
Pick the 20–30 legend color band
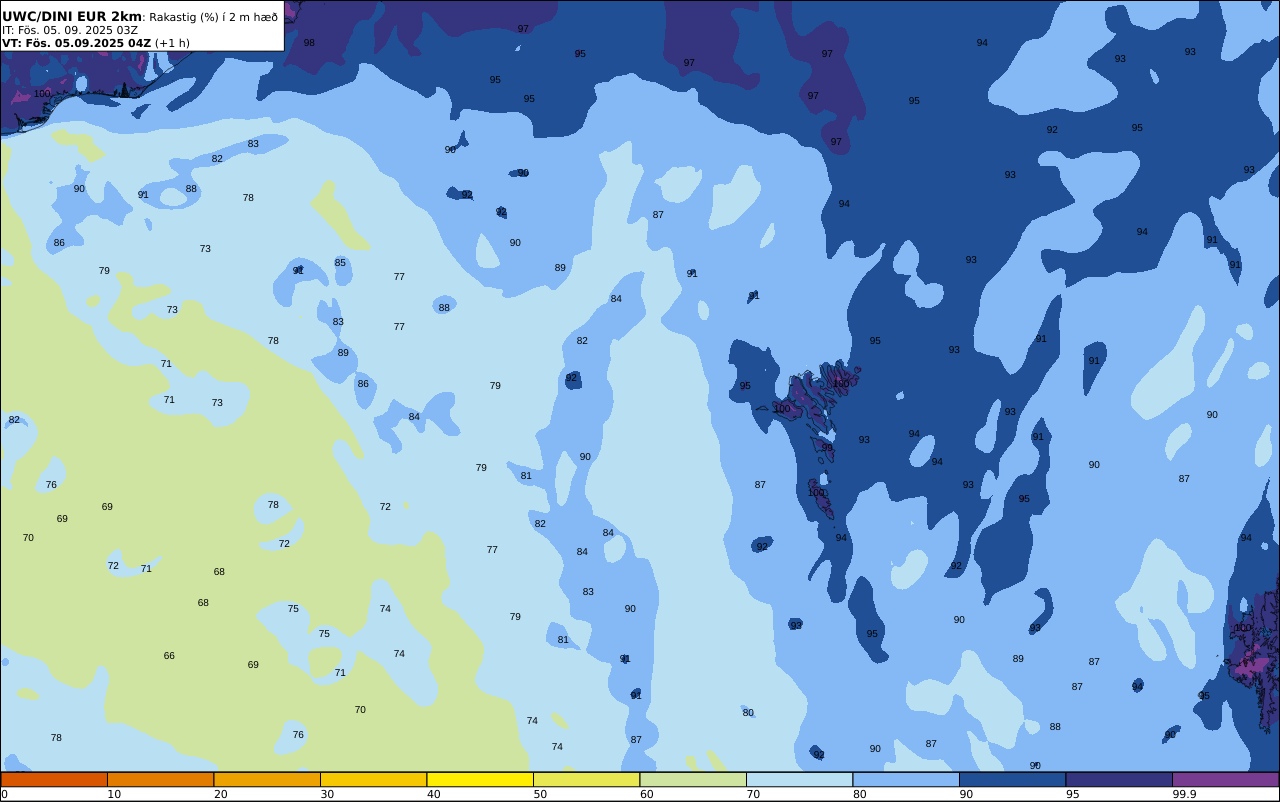(x=267, y=779)
